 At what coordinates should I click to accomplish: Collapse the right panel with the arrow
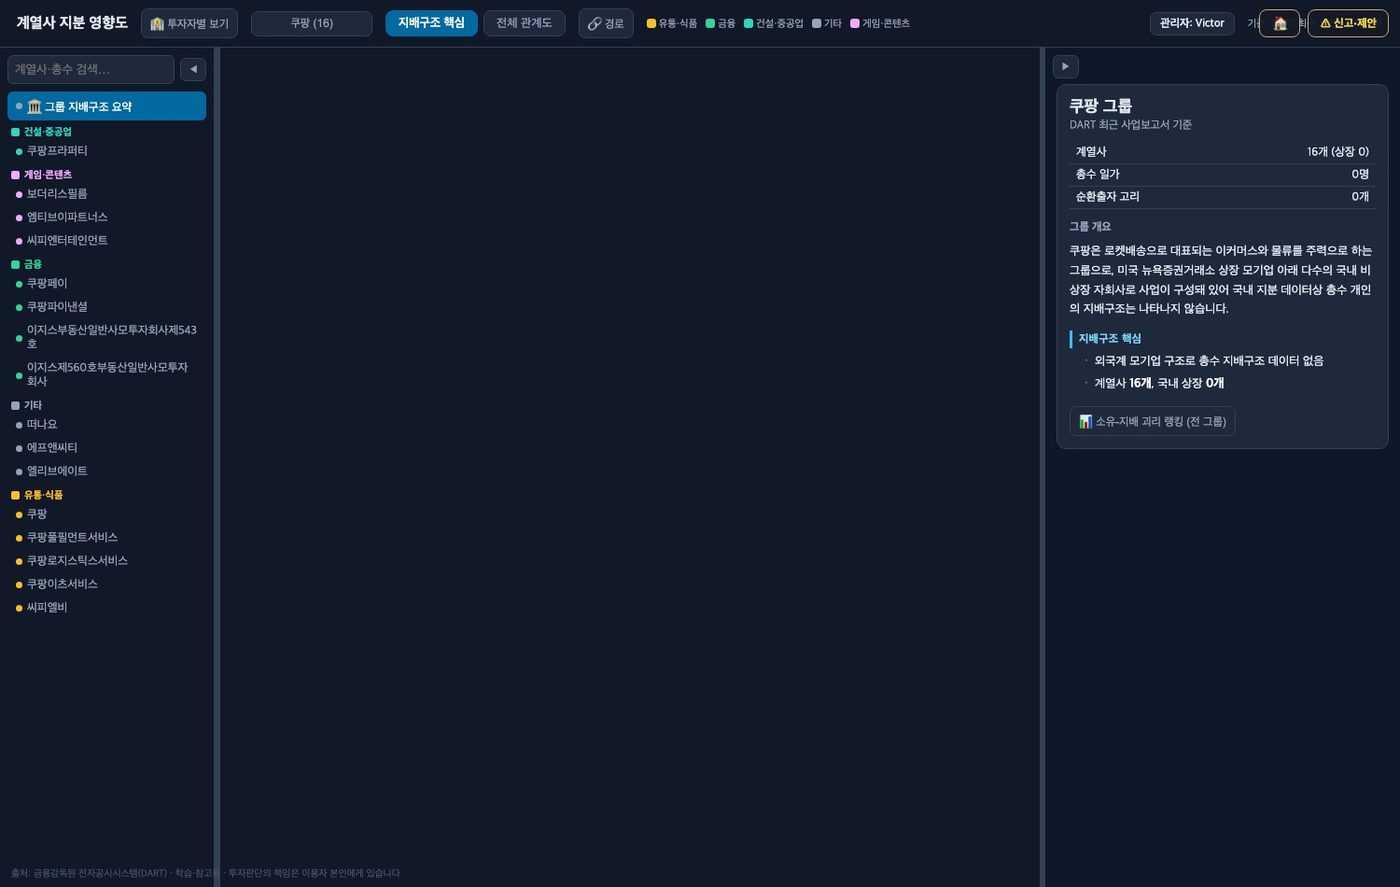[x=1065, y=66]
